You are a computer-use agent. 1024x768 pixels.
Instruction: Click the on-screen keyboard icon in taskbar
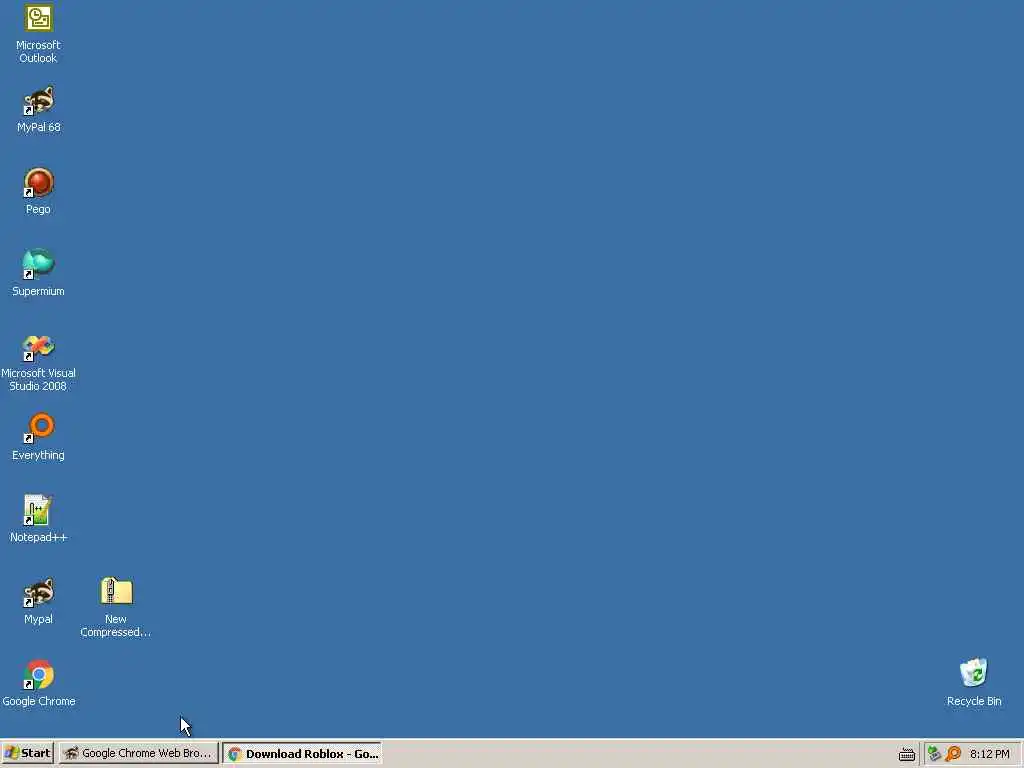point(906,754)
